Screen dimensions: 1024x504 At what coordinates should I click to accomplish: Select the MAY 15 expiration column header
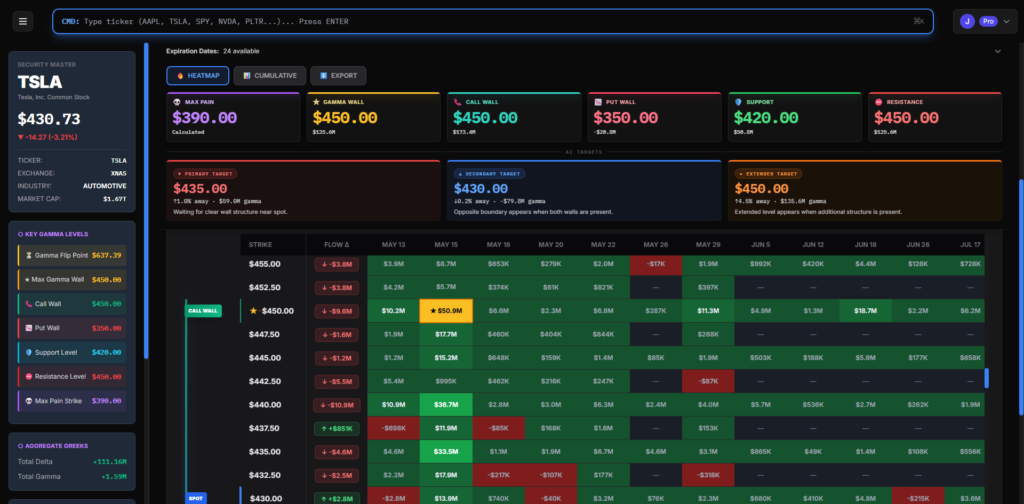pyautogui.click(x=445, y=245)
